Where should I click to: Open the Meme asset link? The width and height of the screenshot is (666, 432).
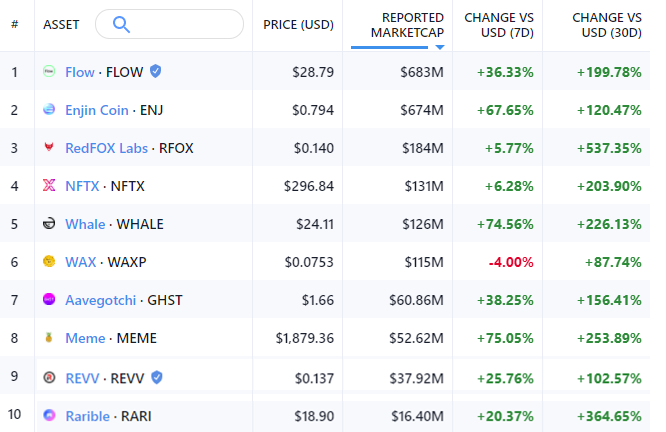tap(85, 338)
